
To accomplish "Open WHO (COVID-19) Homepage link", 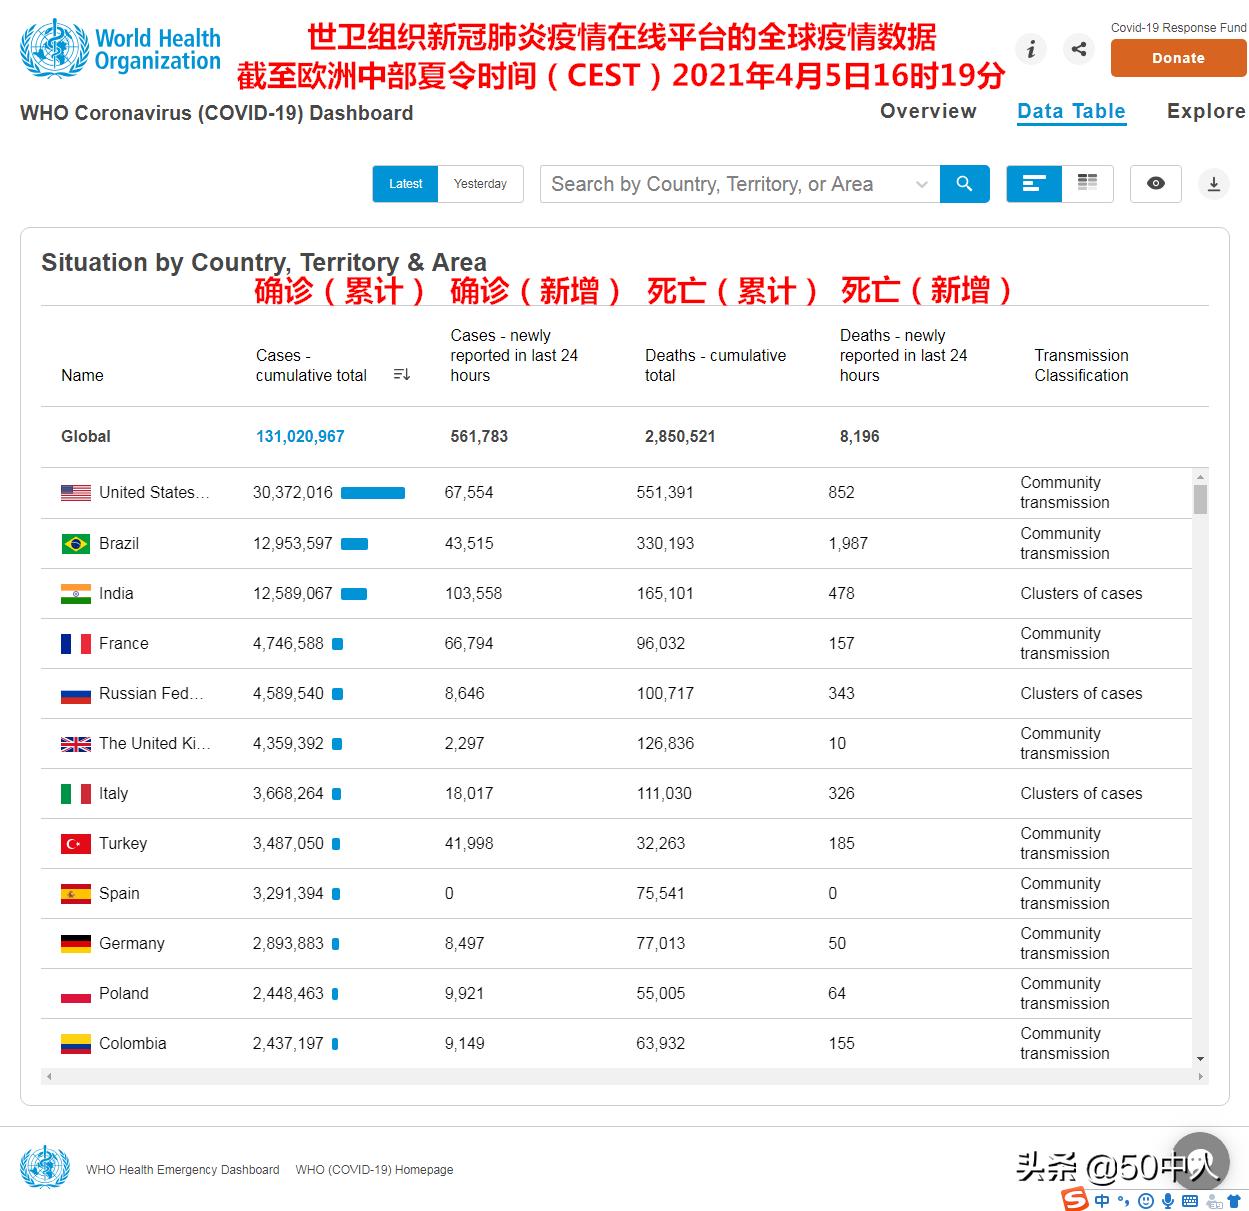I will tap(374, 1169).
